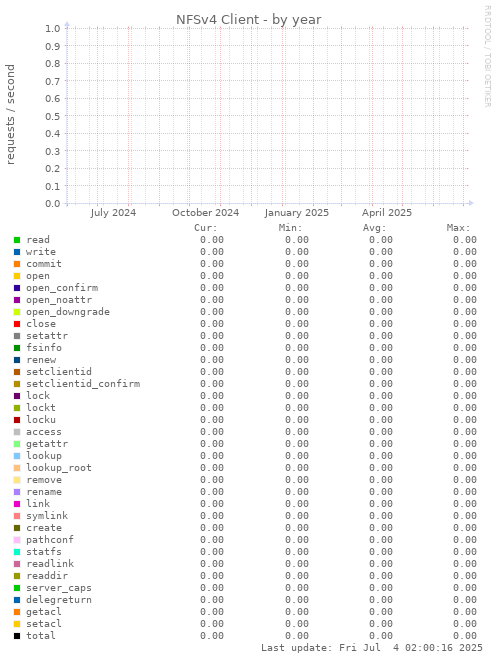Select the April 2025 axis label
This screenshot has height=660, width=497.
click(387, 213)
